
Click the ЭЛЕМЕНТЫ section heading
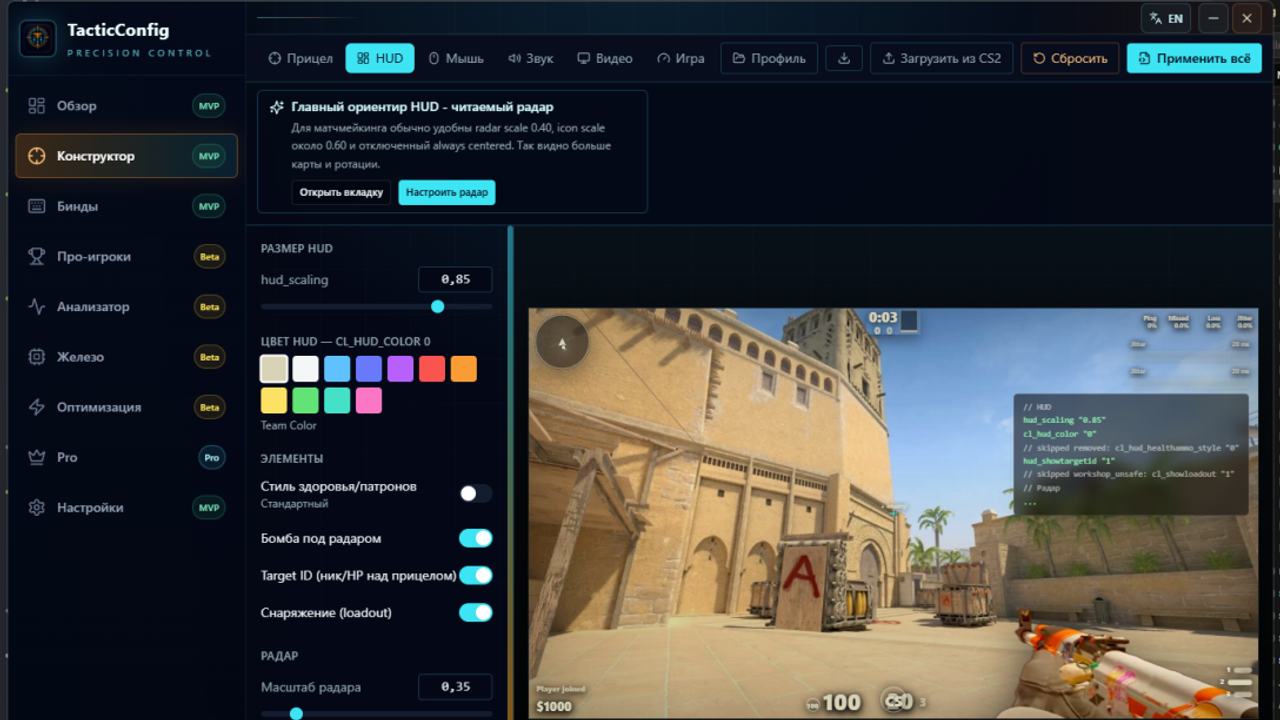[292, 458]
